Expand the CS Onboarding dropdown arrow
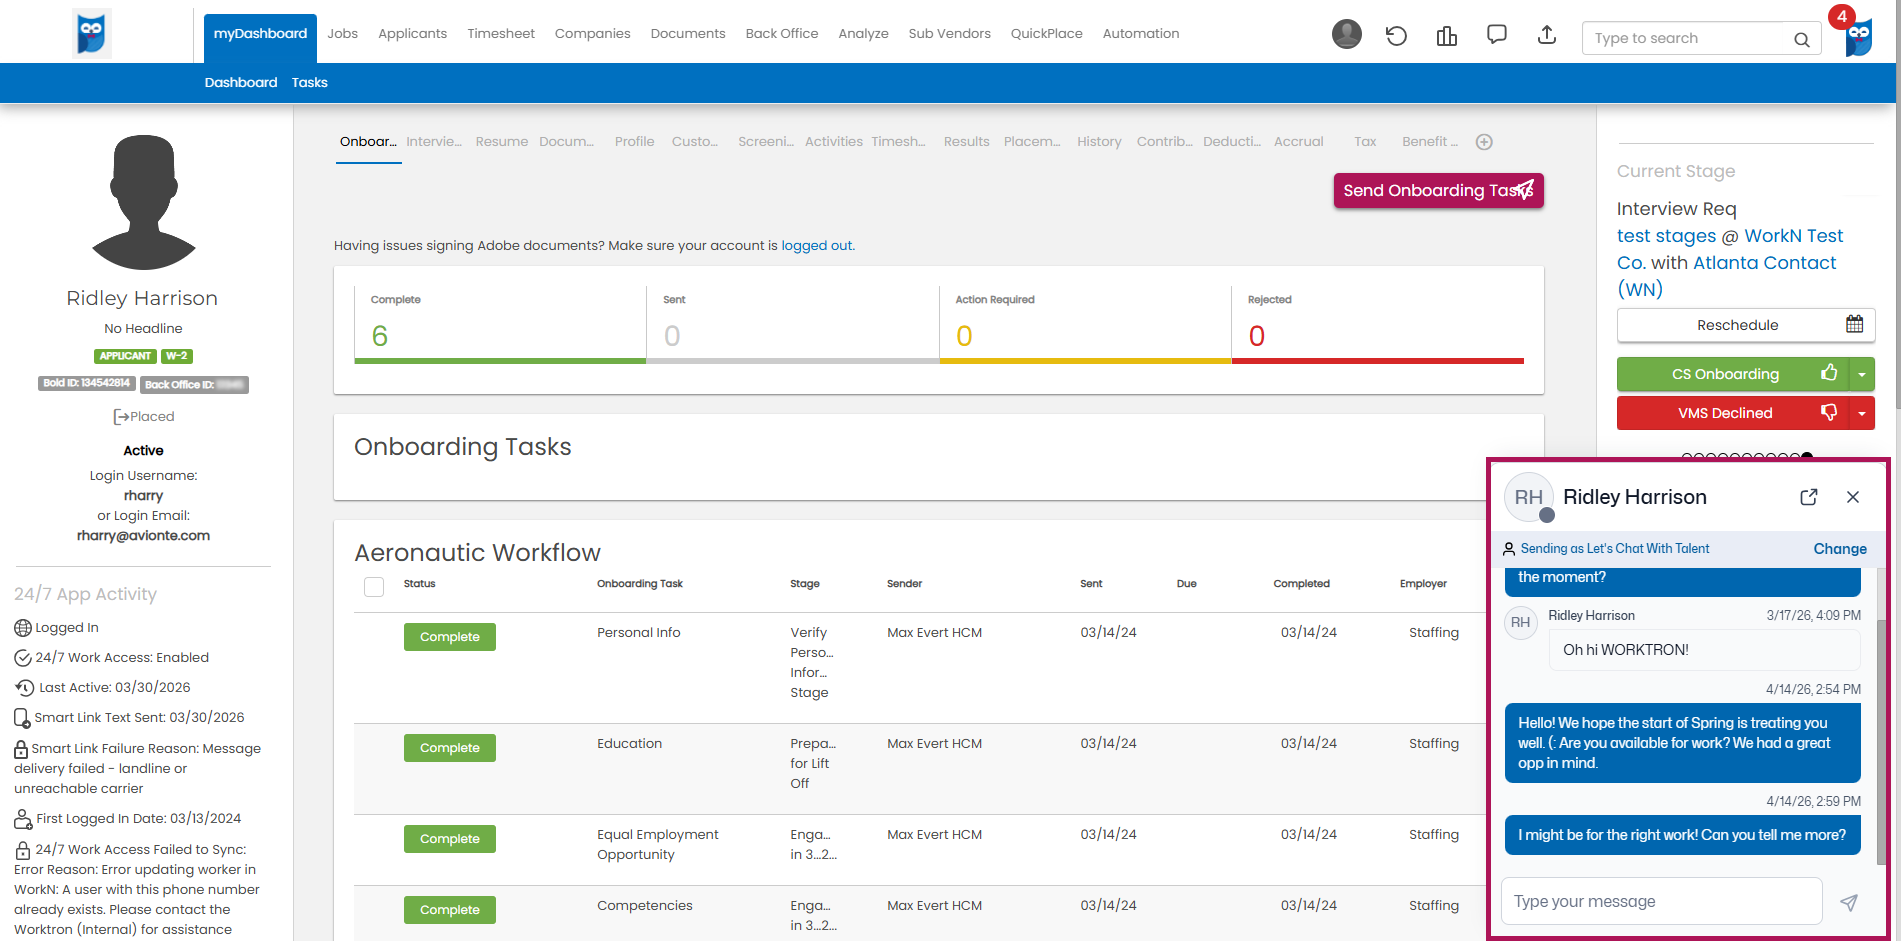This screenshot has width=1901, height=941. tap(1861, 375)
